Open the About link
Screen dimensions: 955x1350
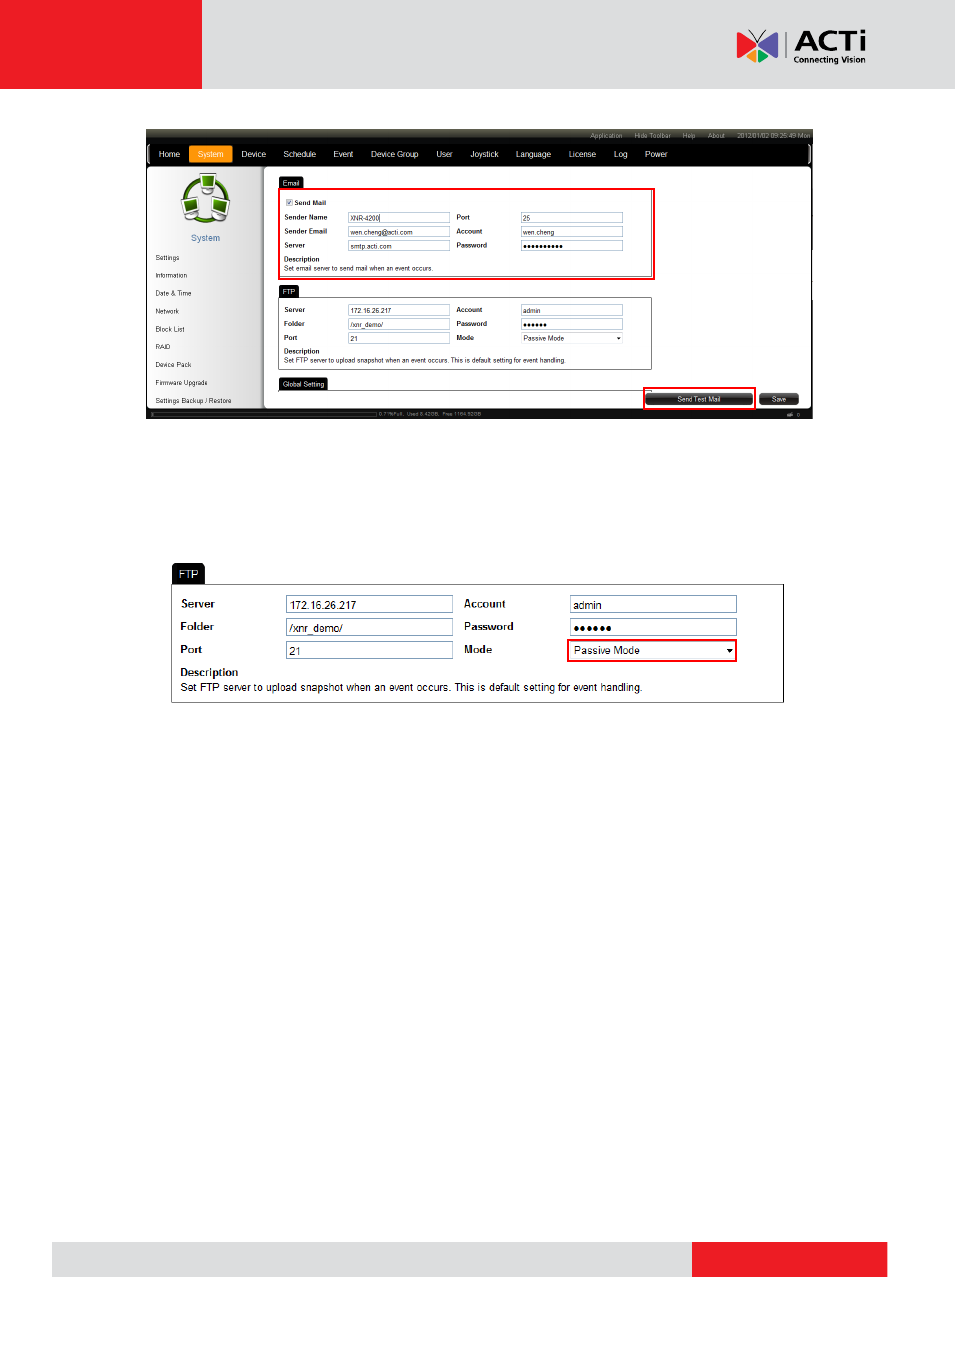click(x=716, y=136)
